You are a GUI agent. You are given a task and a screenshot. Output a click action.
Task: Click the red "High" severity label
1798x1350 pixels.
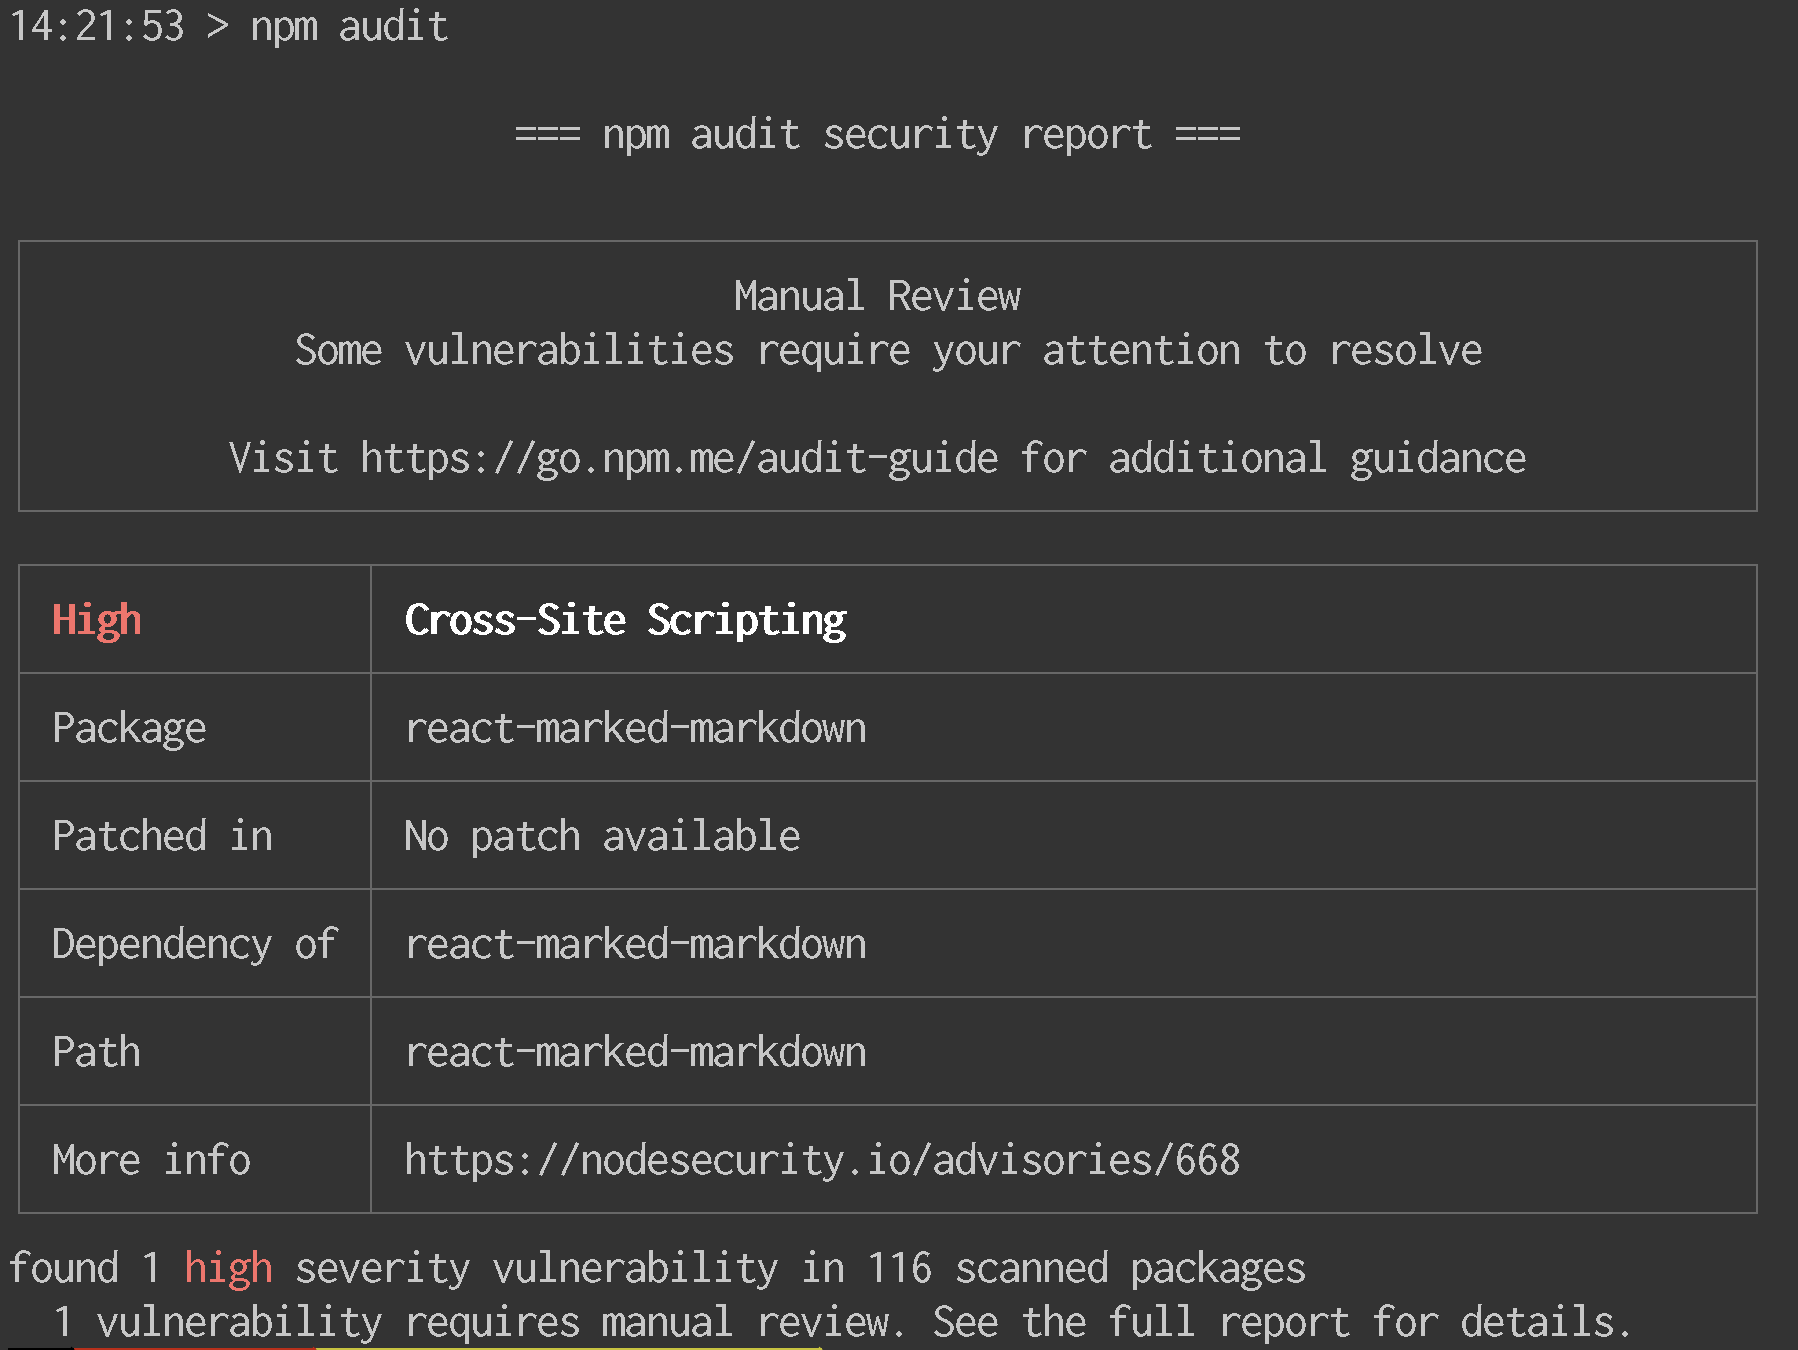(96, 620)
